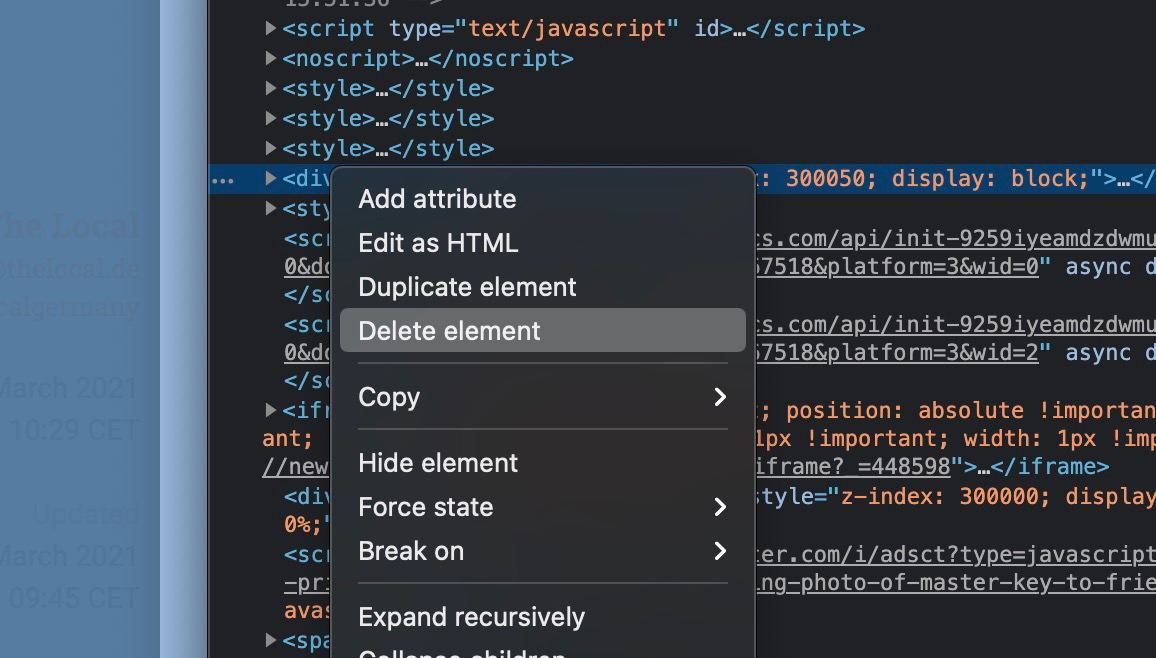Expand the second style node

click(x=271, y=118)
